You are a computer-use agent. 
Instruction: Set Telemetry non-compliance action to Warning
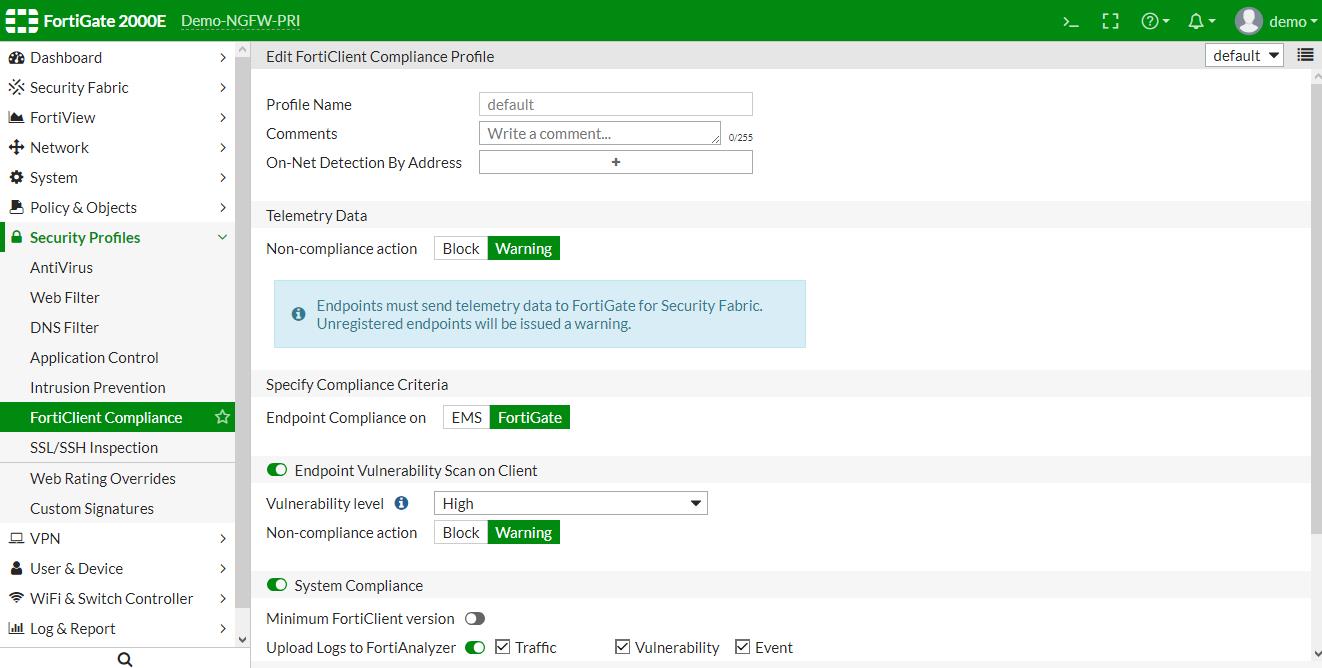[x=524, y=248]
